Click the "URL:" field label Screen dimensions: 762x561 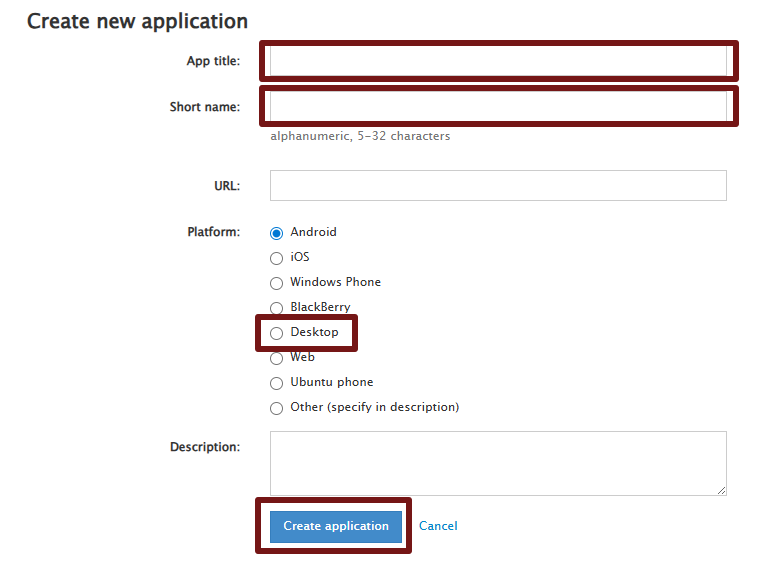pos(227,185)
